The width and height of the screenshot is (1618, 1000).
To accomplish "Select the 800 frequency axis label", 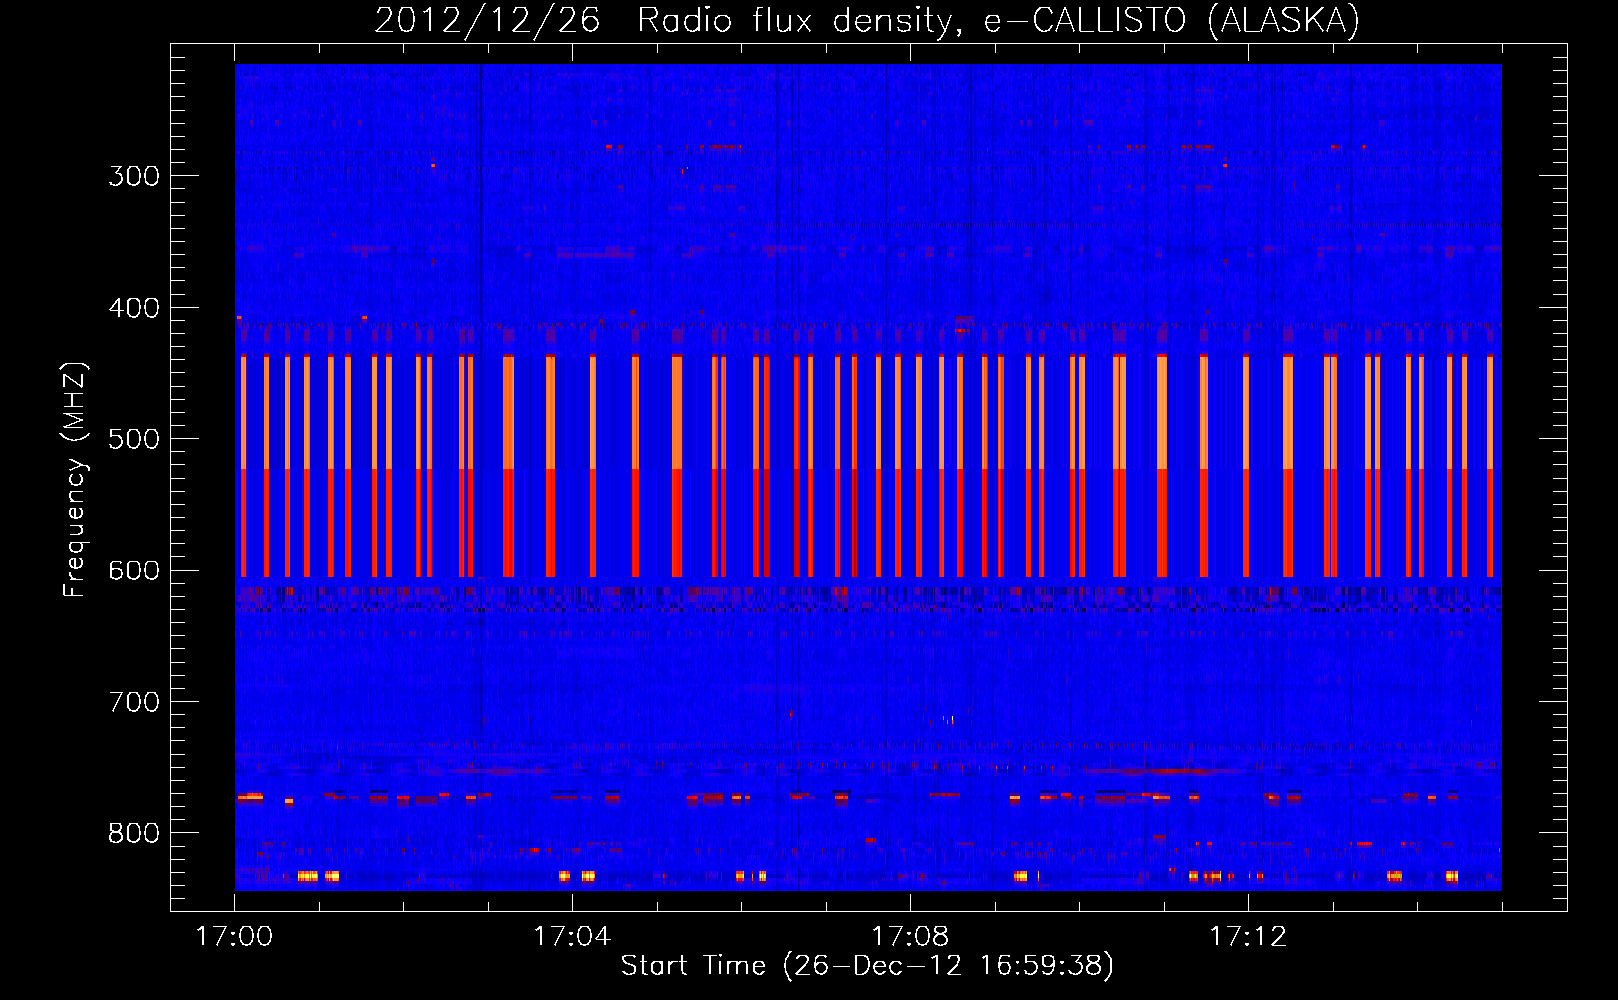I will pyautogui.click(x=134, y=834).
